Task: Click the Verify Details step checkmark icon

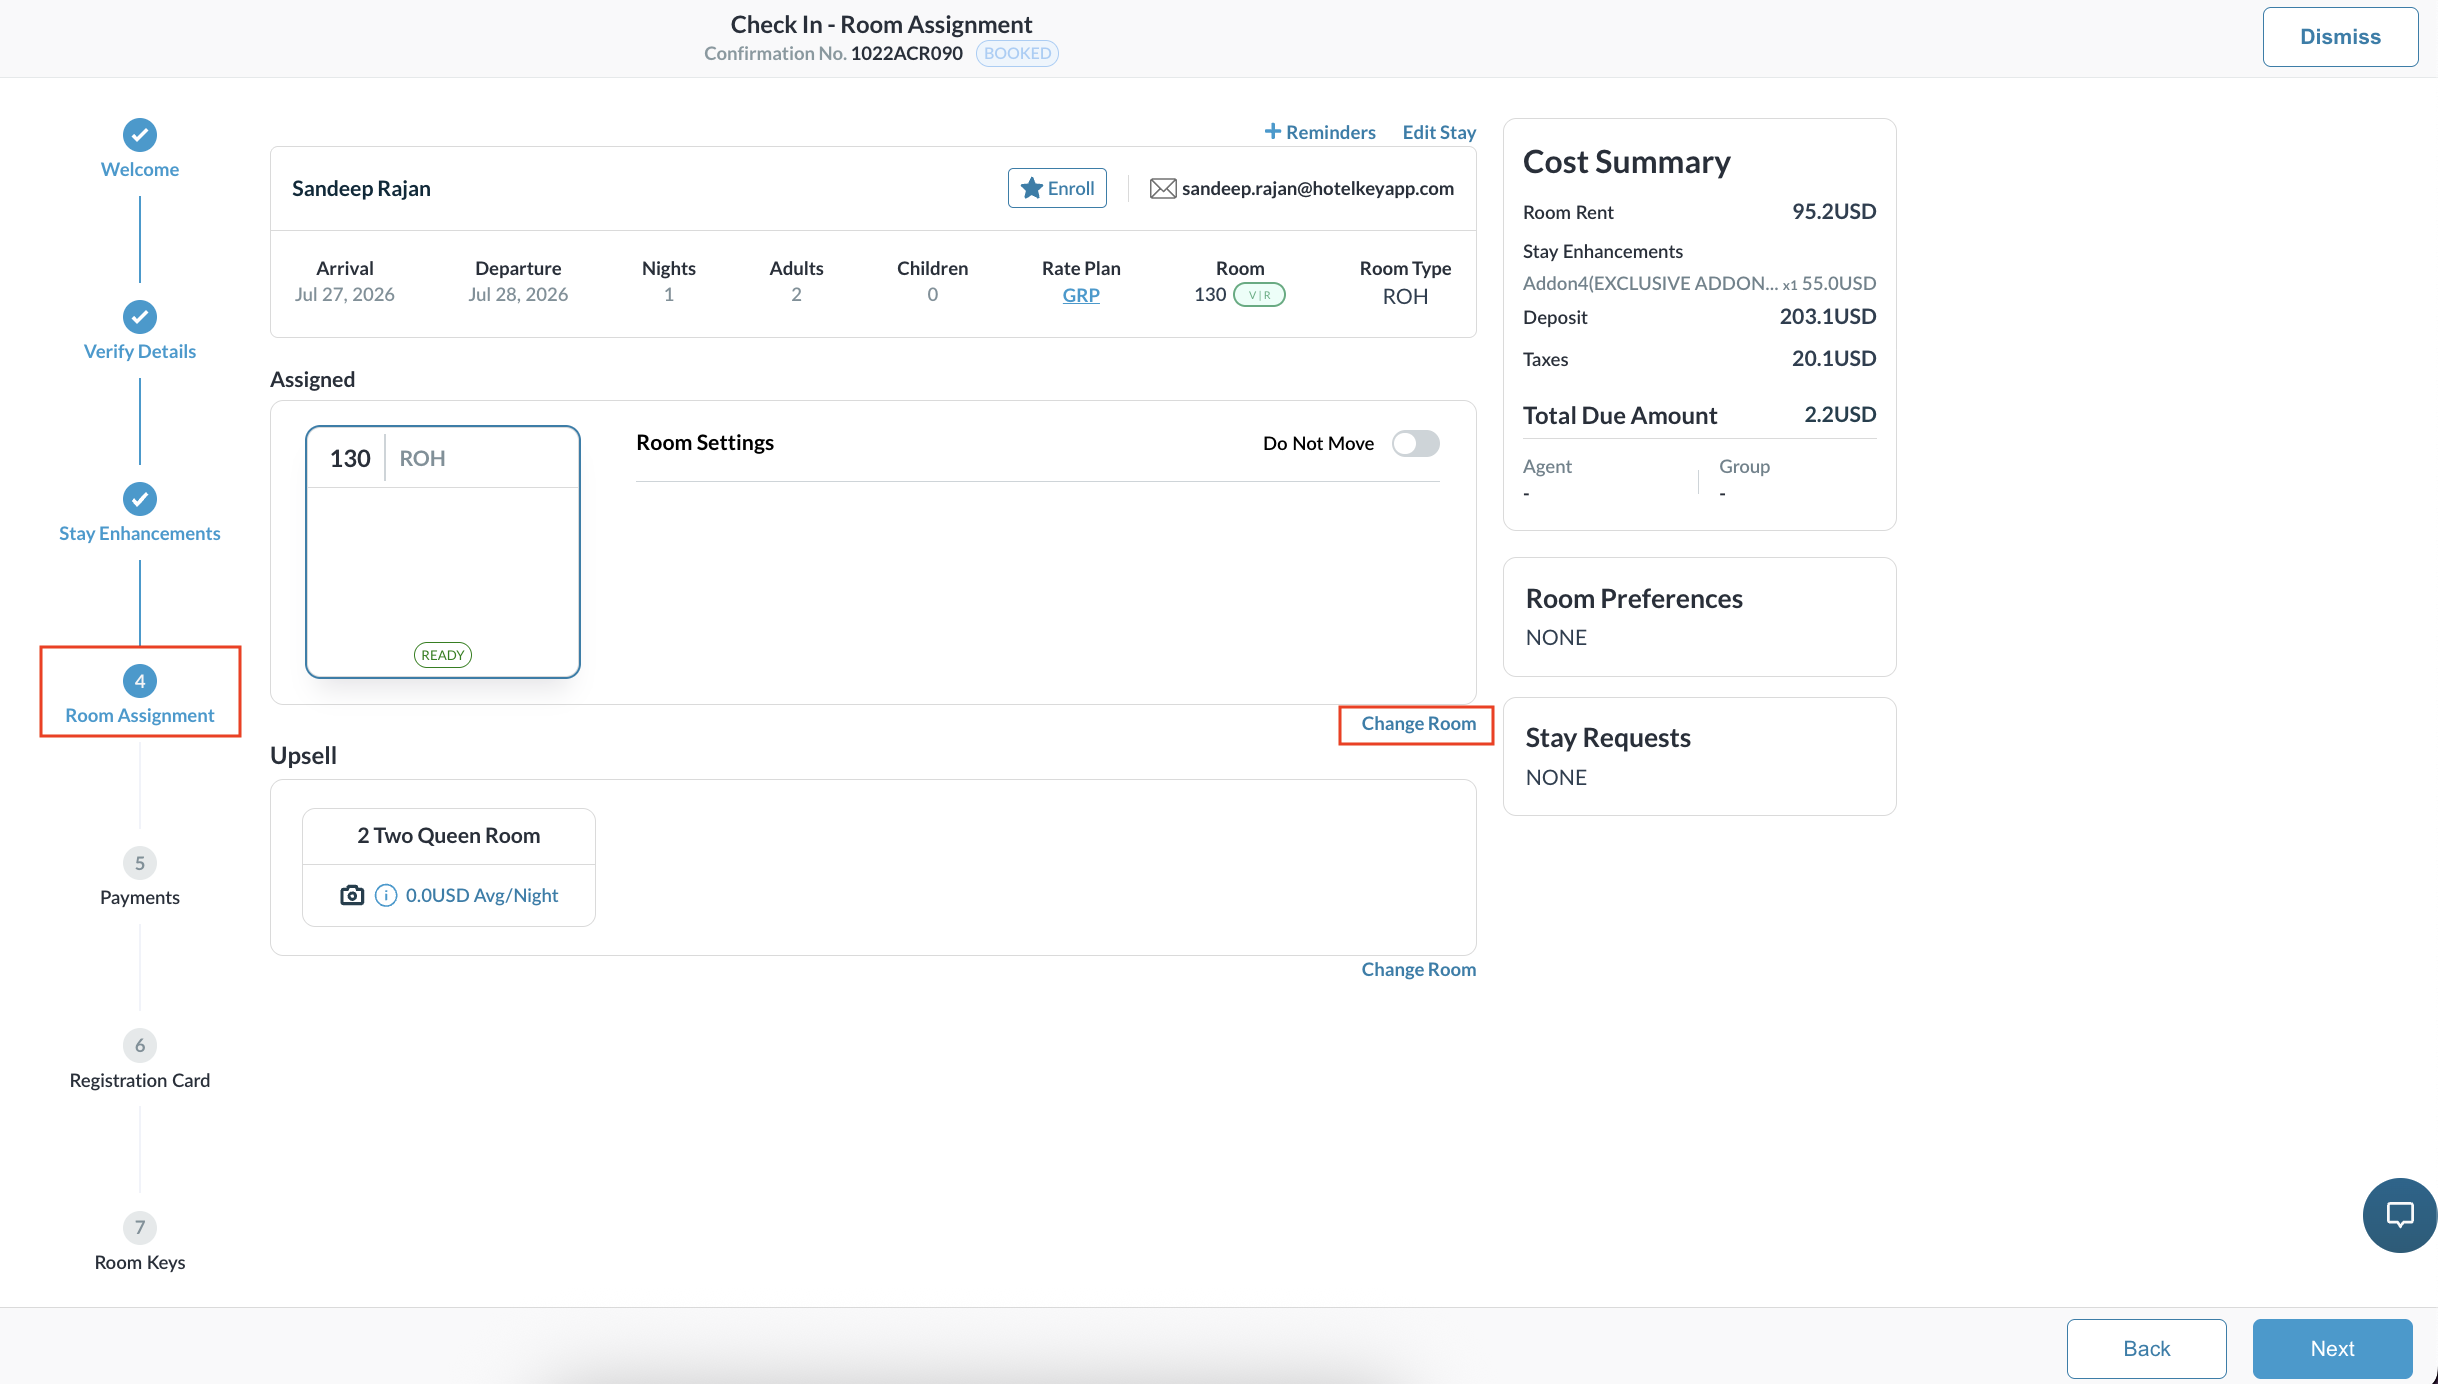Action: pyautogui.click(x=140, y=317)
